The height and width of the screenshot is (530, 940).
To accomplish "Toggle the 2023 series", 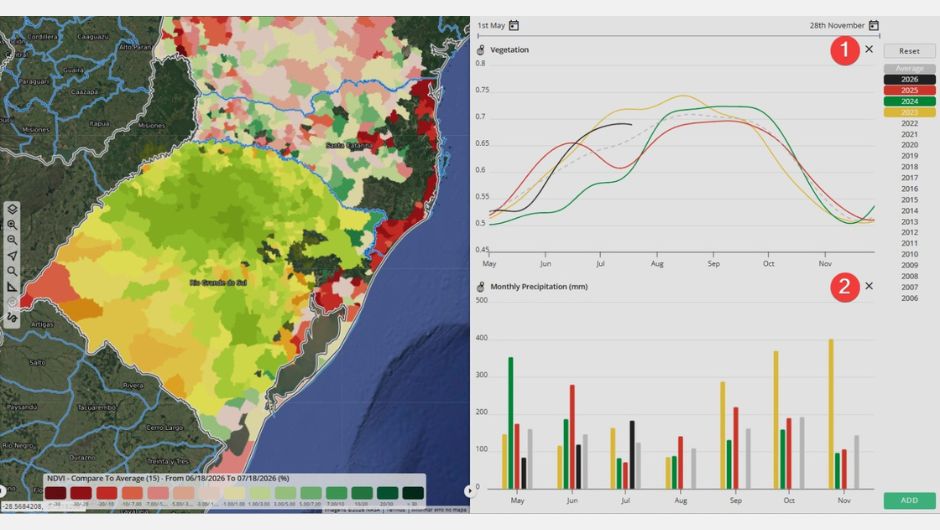I will point(909,112).
